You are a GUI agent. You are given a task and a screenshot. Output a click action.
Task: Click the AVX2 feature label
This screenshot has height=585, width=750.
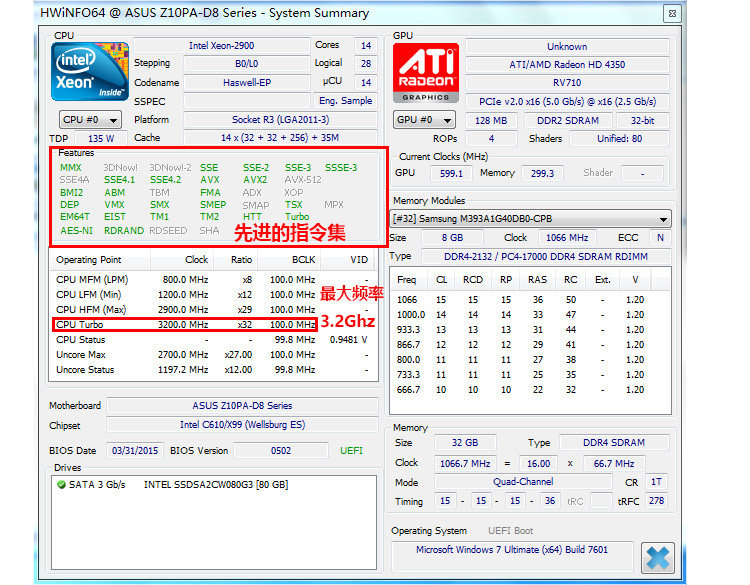coord(255,180)
